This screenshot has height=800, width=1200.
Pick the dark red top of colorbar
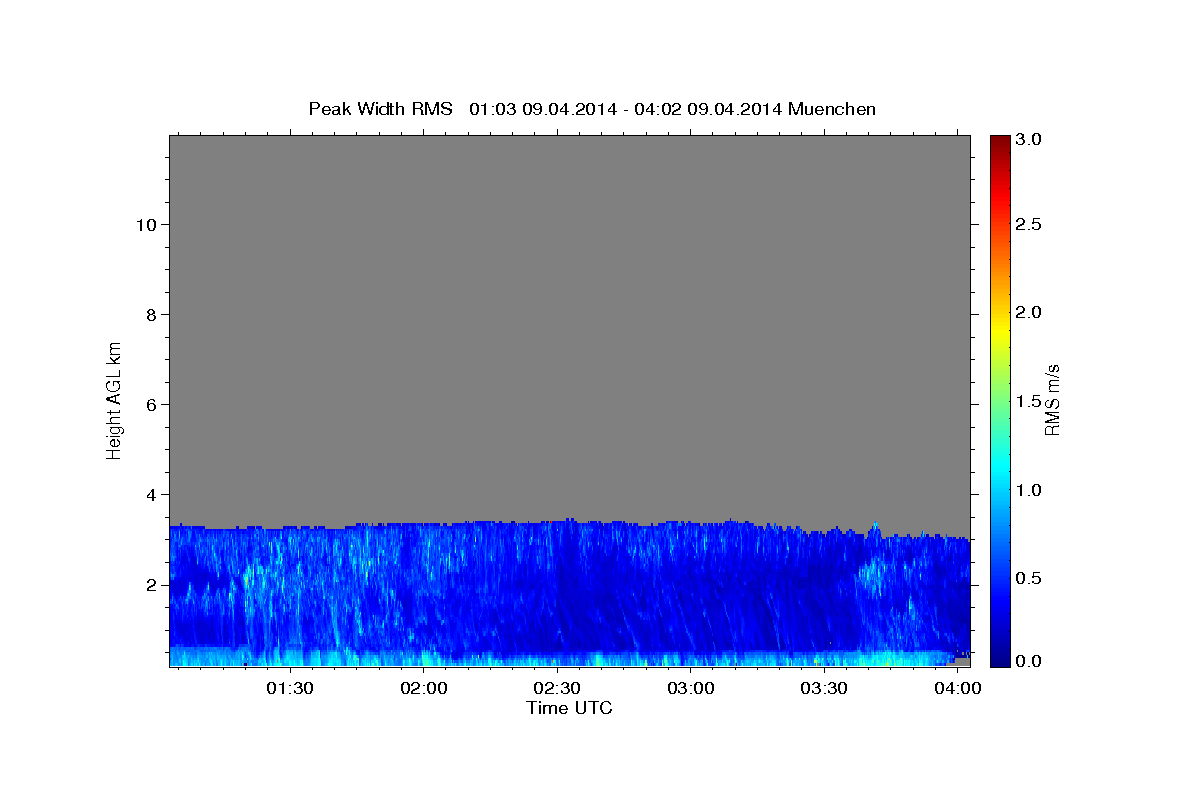[999, 142]
